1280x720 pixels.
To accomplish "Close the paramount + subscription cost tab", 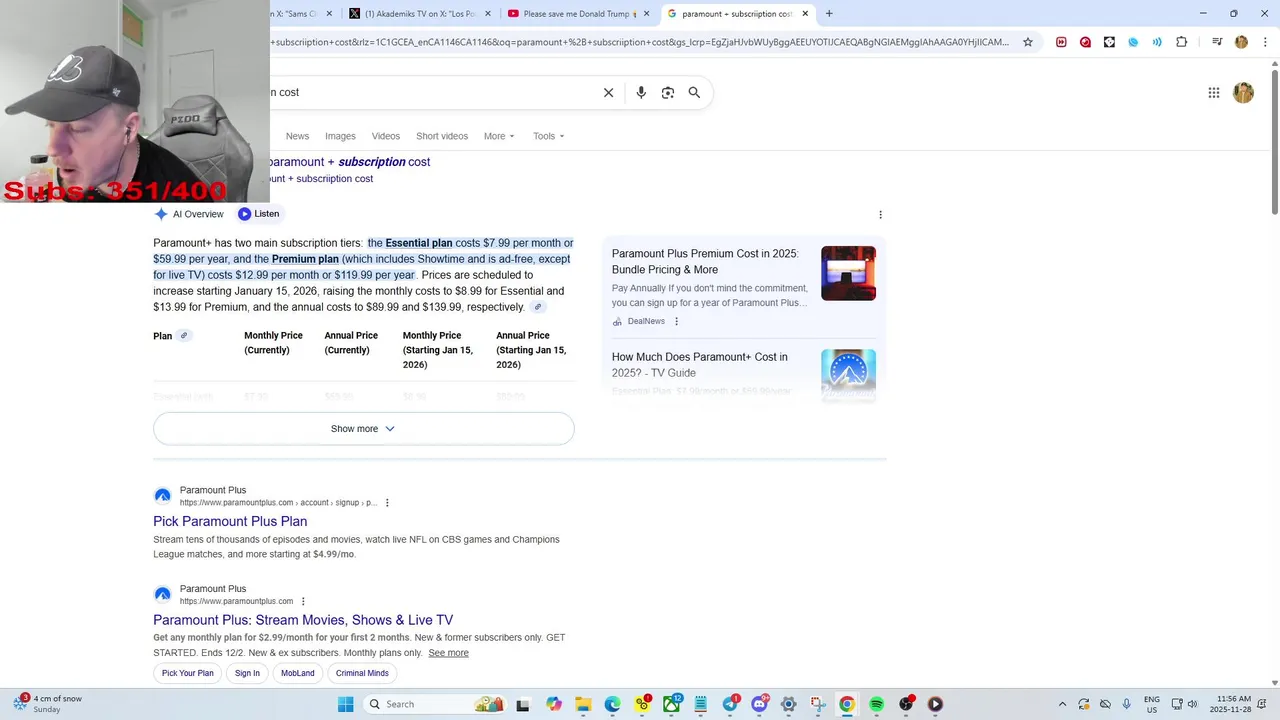I will 805,14.
